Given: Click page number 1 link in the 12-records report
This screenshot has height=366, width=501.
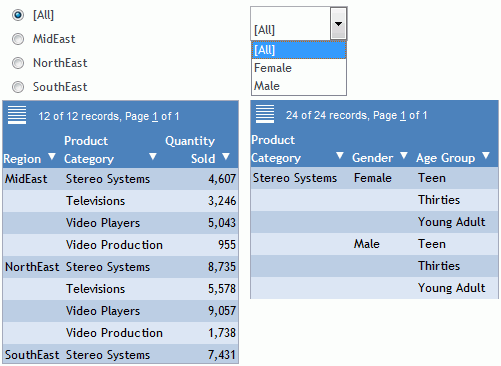Looking at the screenshot, I should coord(155,116).
